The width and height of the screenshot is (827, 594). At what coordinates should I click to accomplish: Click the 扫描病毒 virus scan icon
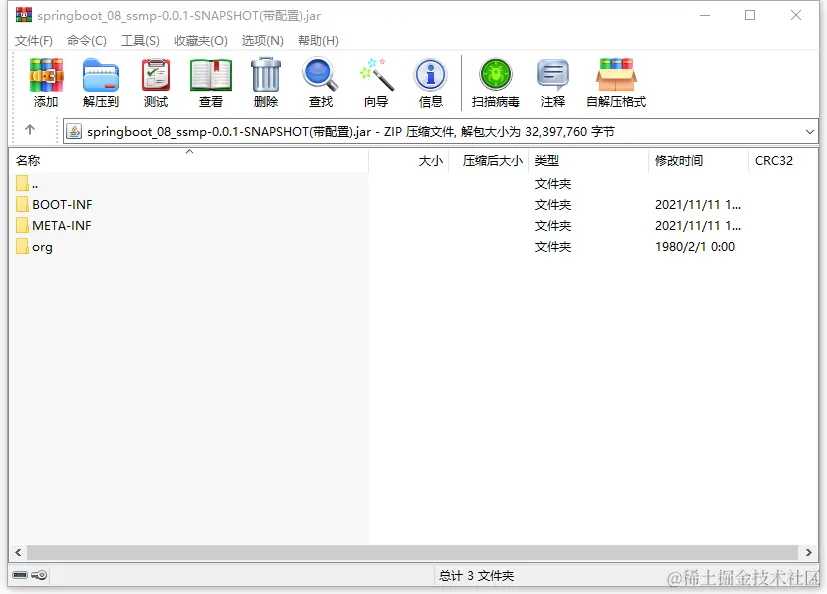[x=494, y=82]
